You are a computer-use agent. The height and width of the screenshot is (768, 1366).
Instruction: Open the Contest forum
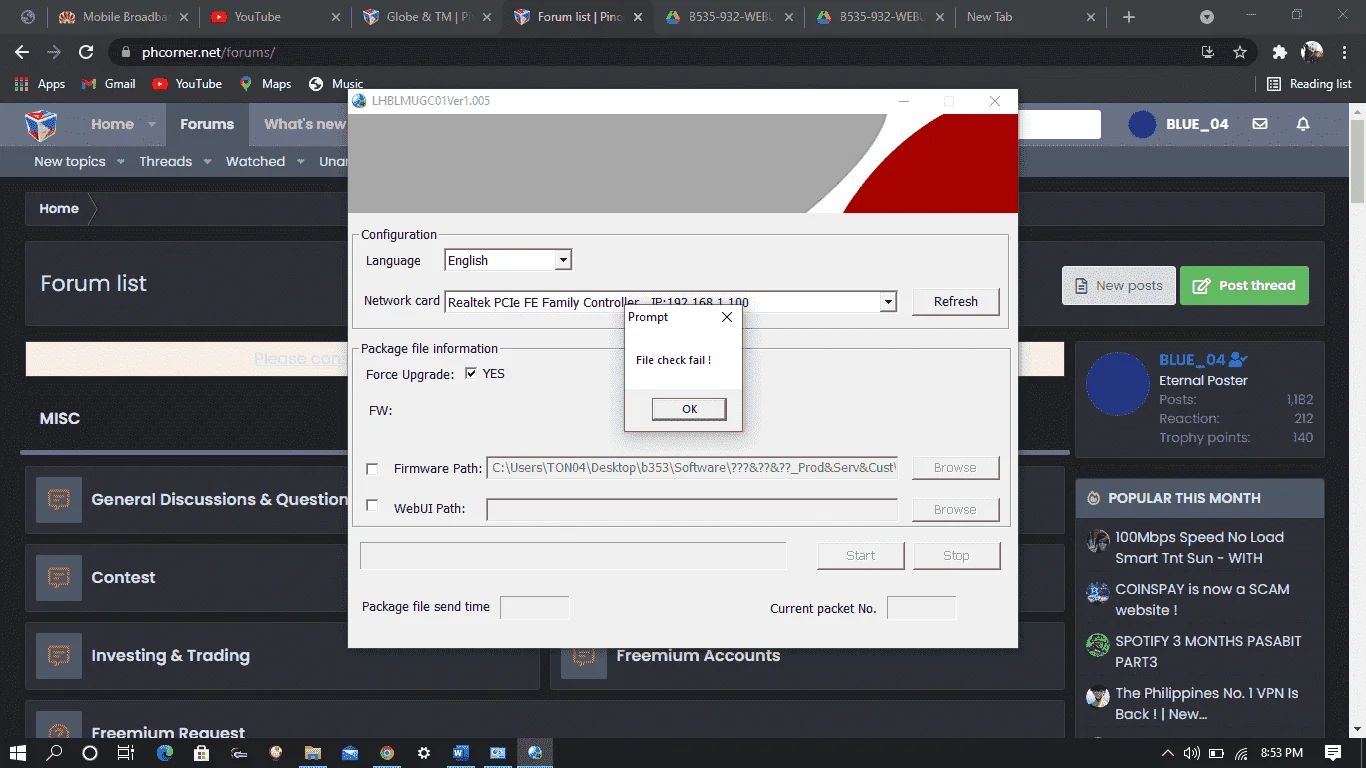[x=123, y=577]
